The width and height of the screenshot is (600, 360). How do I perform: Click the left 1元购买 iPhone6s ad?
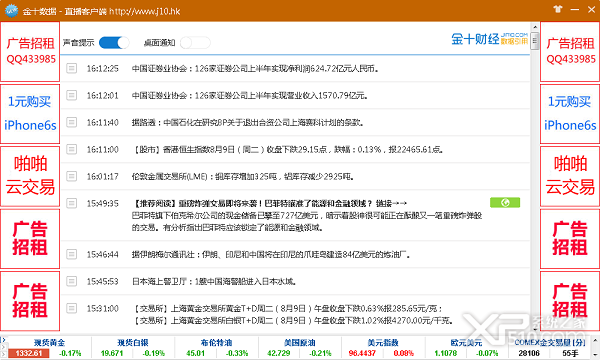coord(30,114)
